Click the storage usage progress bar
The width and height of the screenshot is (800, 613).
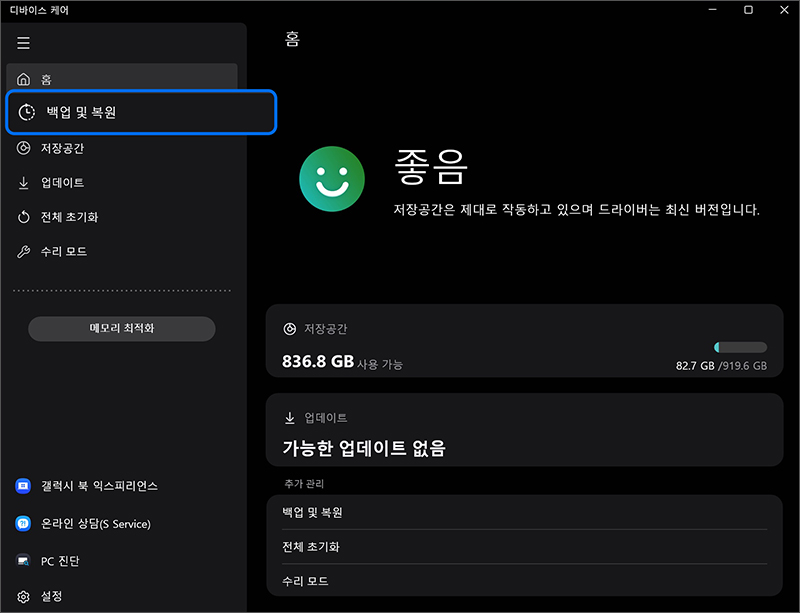740,345
